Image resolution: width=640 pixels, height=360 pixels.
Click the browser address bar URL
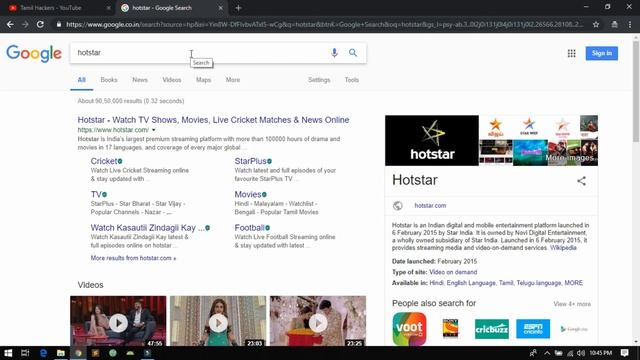(x=324, y=24)
